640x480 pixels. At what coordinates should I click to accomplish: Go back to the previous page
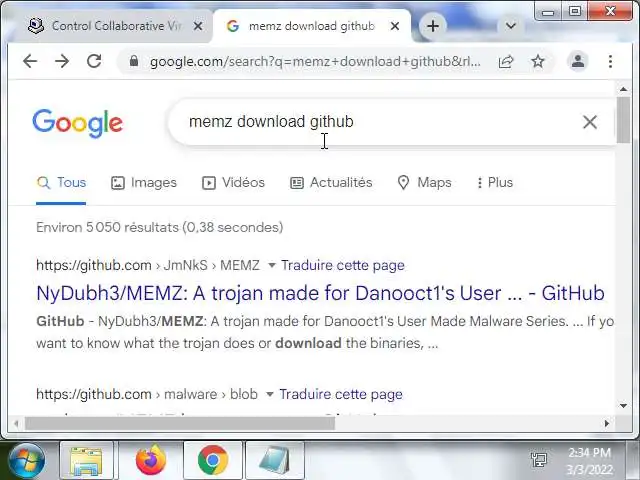coord(30,61)
